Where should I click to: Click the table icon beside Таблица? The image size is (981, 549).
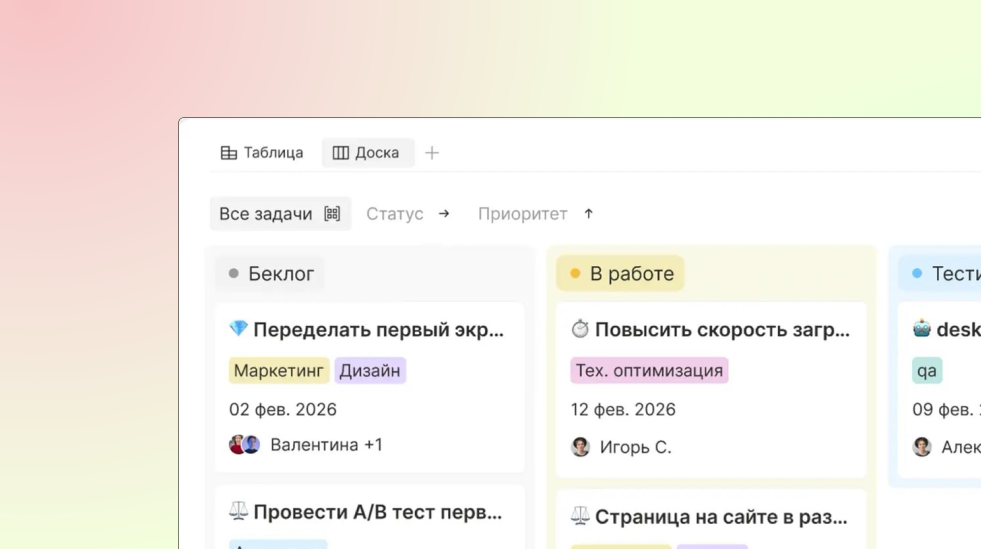coord(229,153)
